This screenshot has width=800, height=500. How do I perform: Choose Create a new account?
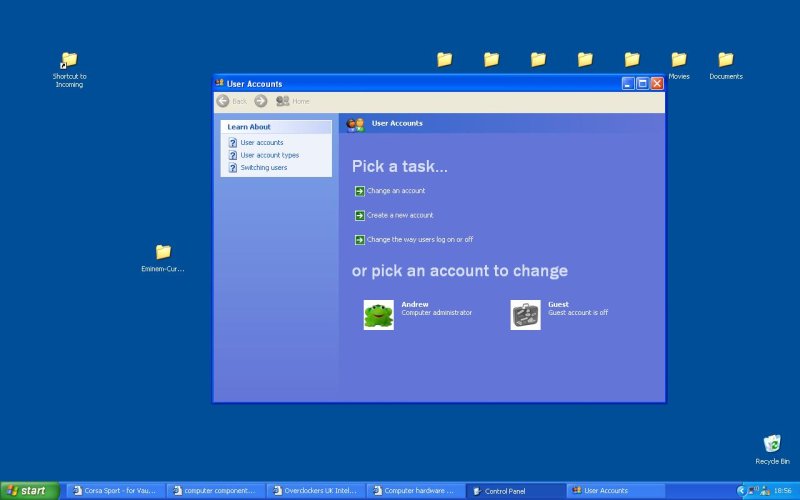(x=400, y=215)
